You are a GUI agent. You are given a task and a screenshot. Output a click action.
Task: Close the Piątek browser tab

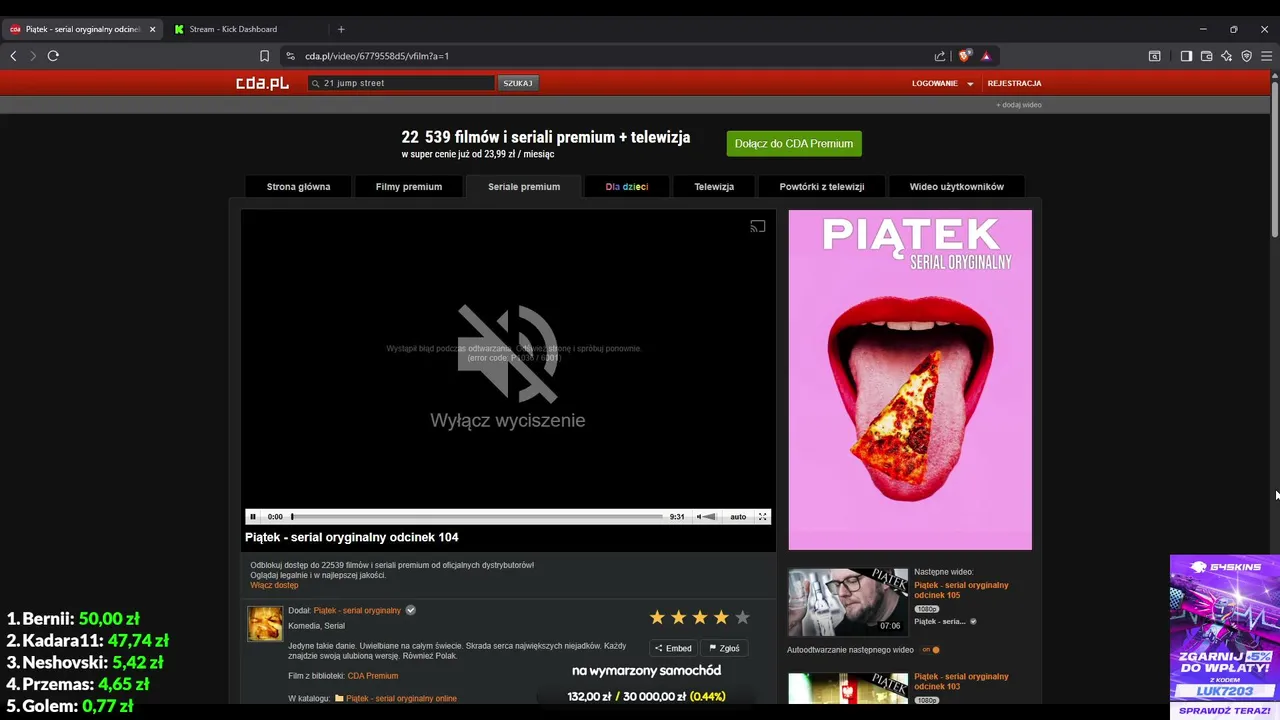point(152,29)
